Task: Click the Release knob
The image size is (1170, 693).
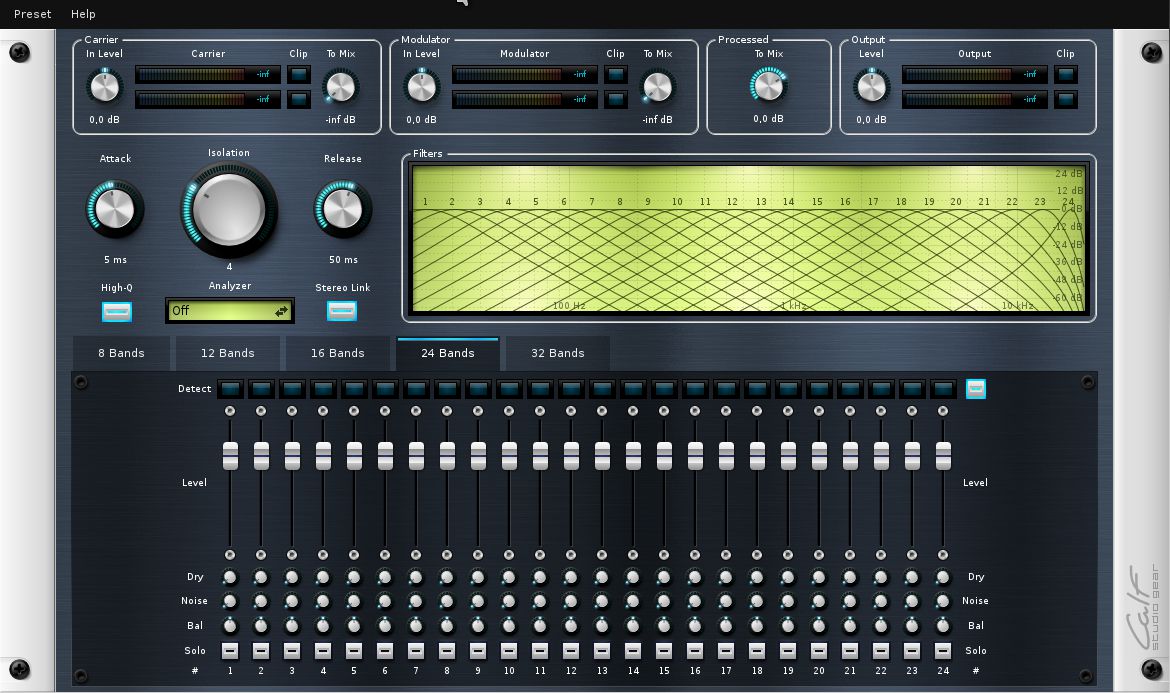Action: tap(342, 209)
